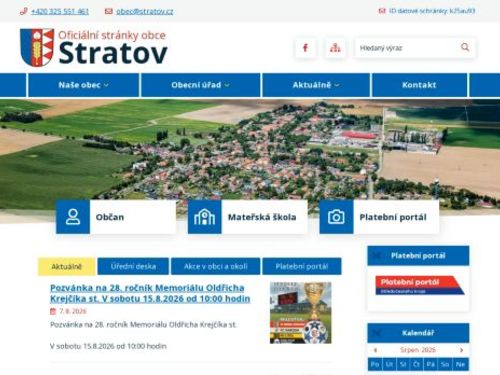Click the search magnifier icon
Viewport: 500px width, 375px height.
(x=465, y=48)
